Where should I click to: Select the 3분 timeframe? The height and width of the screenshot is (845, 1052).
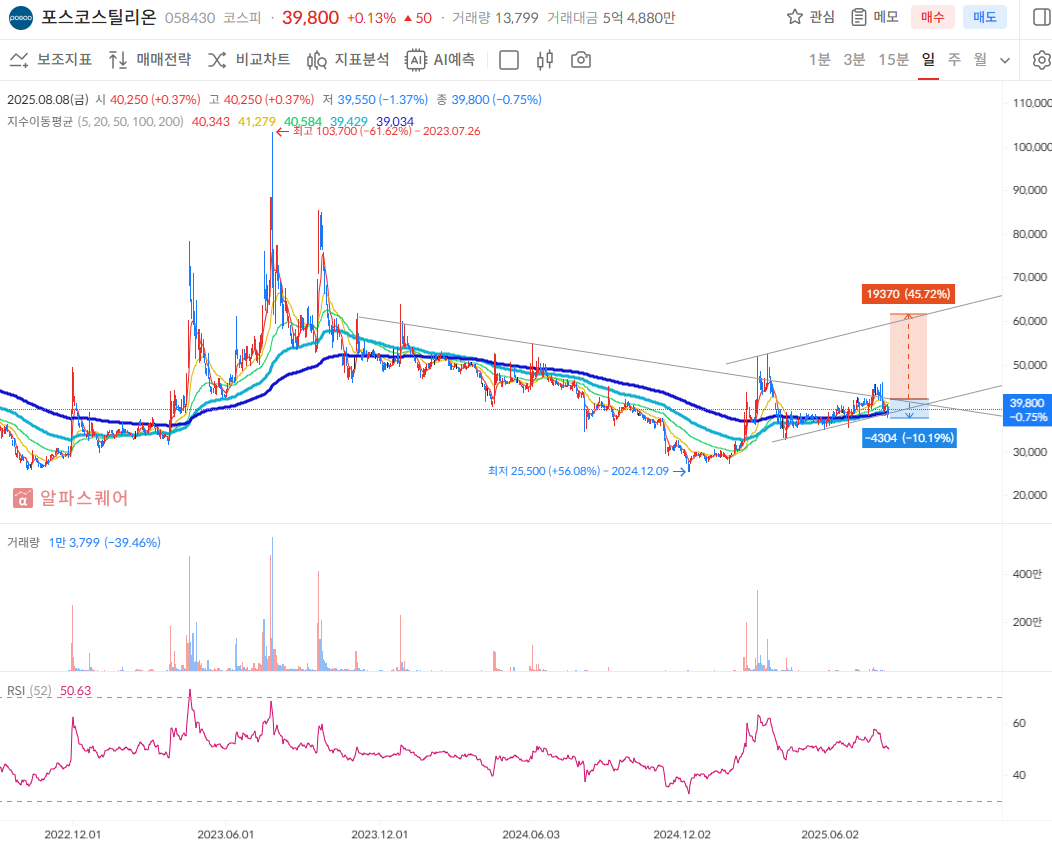coord(854,60)
